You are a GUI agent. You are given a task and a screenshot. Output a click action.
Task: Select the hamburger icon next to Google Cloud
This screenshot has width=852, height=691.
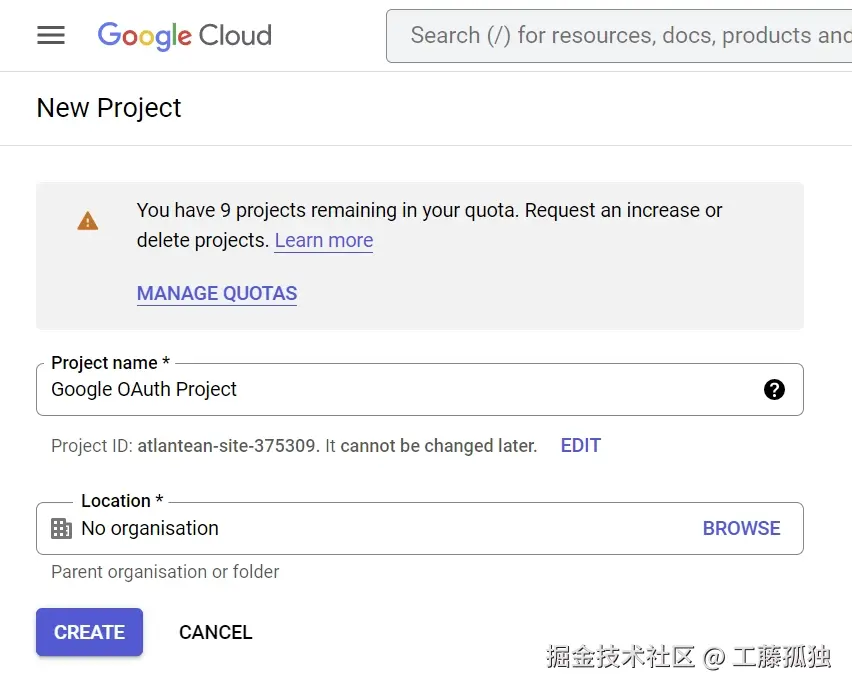tap(50, 35)
